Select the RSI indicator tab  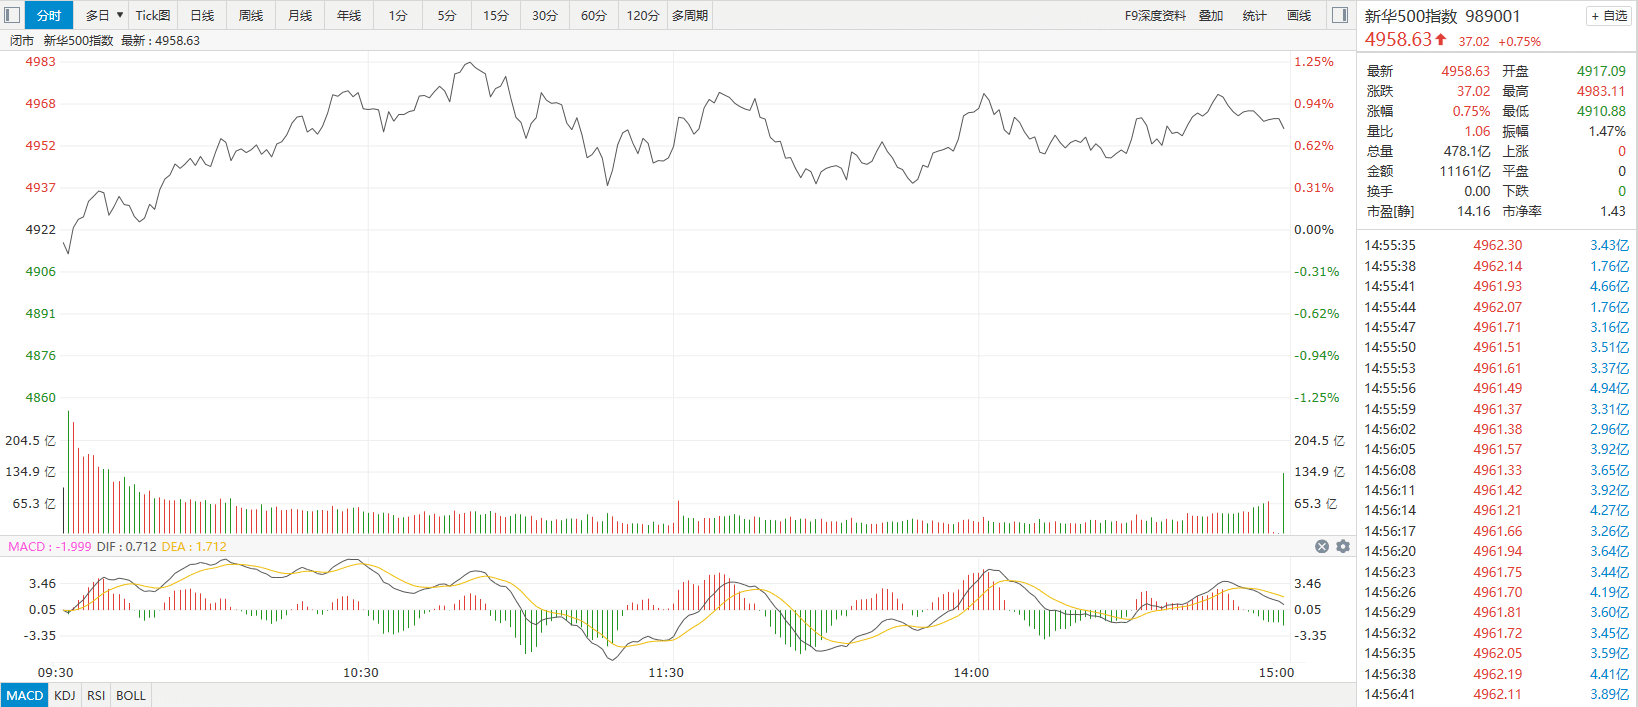[x=96, y=695]
